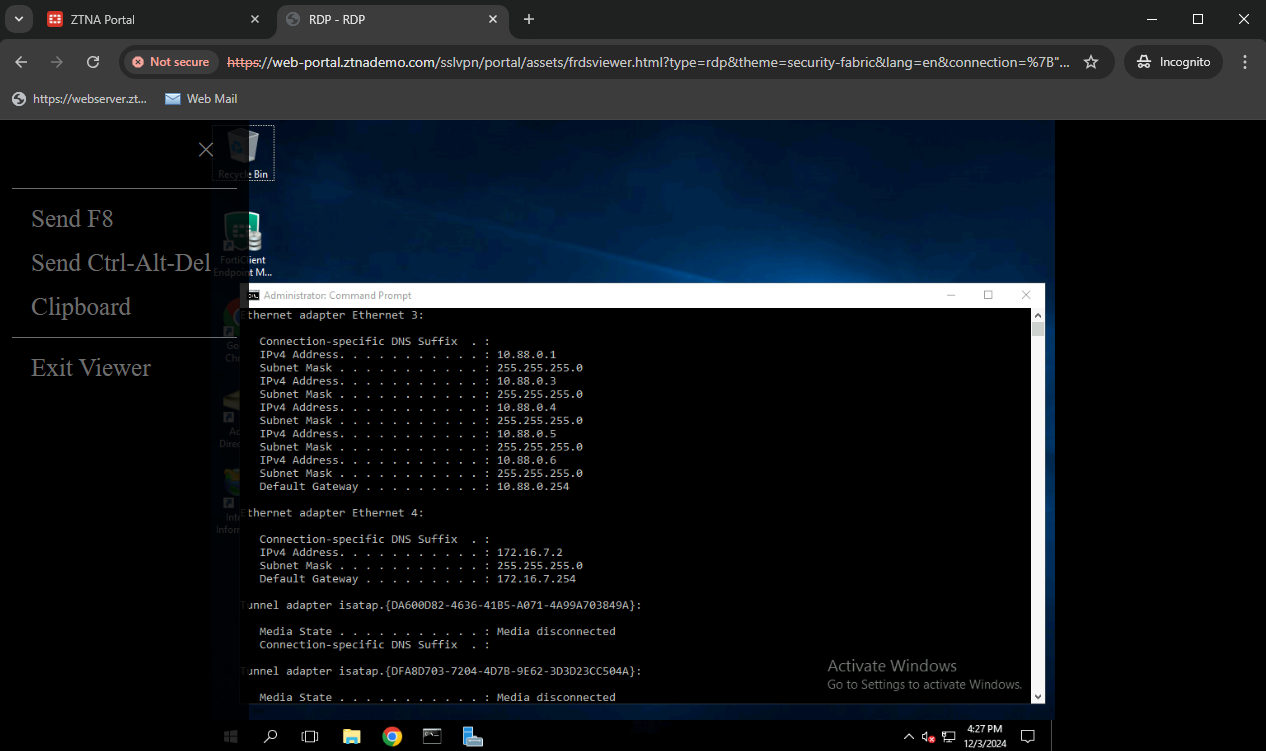Open Chrome's tab search dropdown
Screen dimensions: 1266x751
(x=18, y=19)
